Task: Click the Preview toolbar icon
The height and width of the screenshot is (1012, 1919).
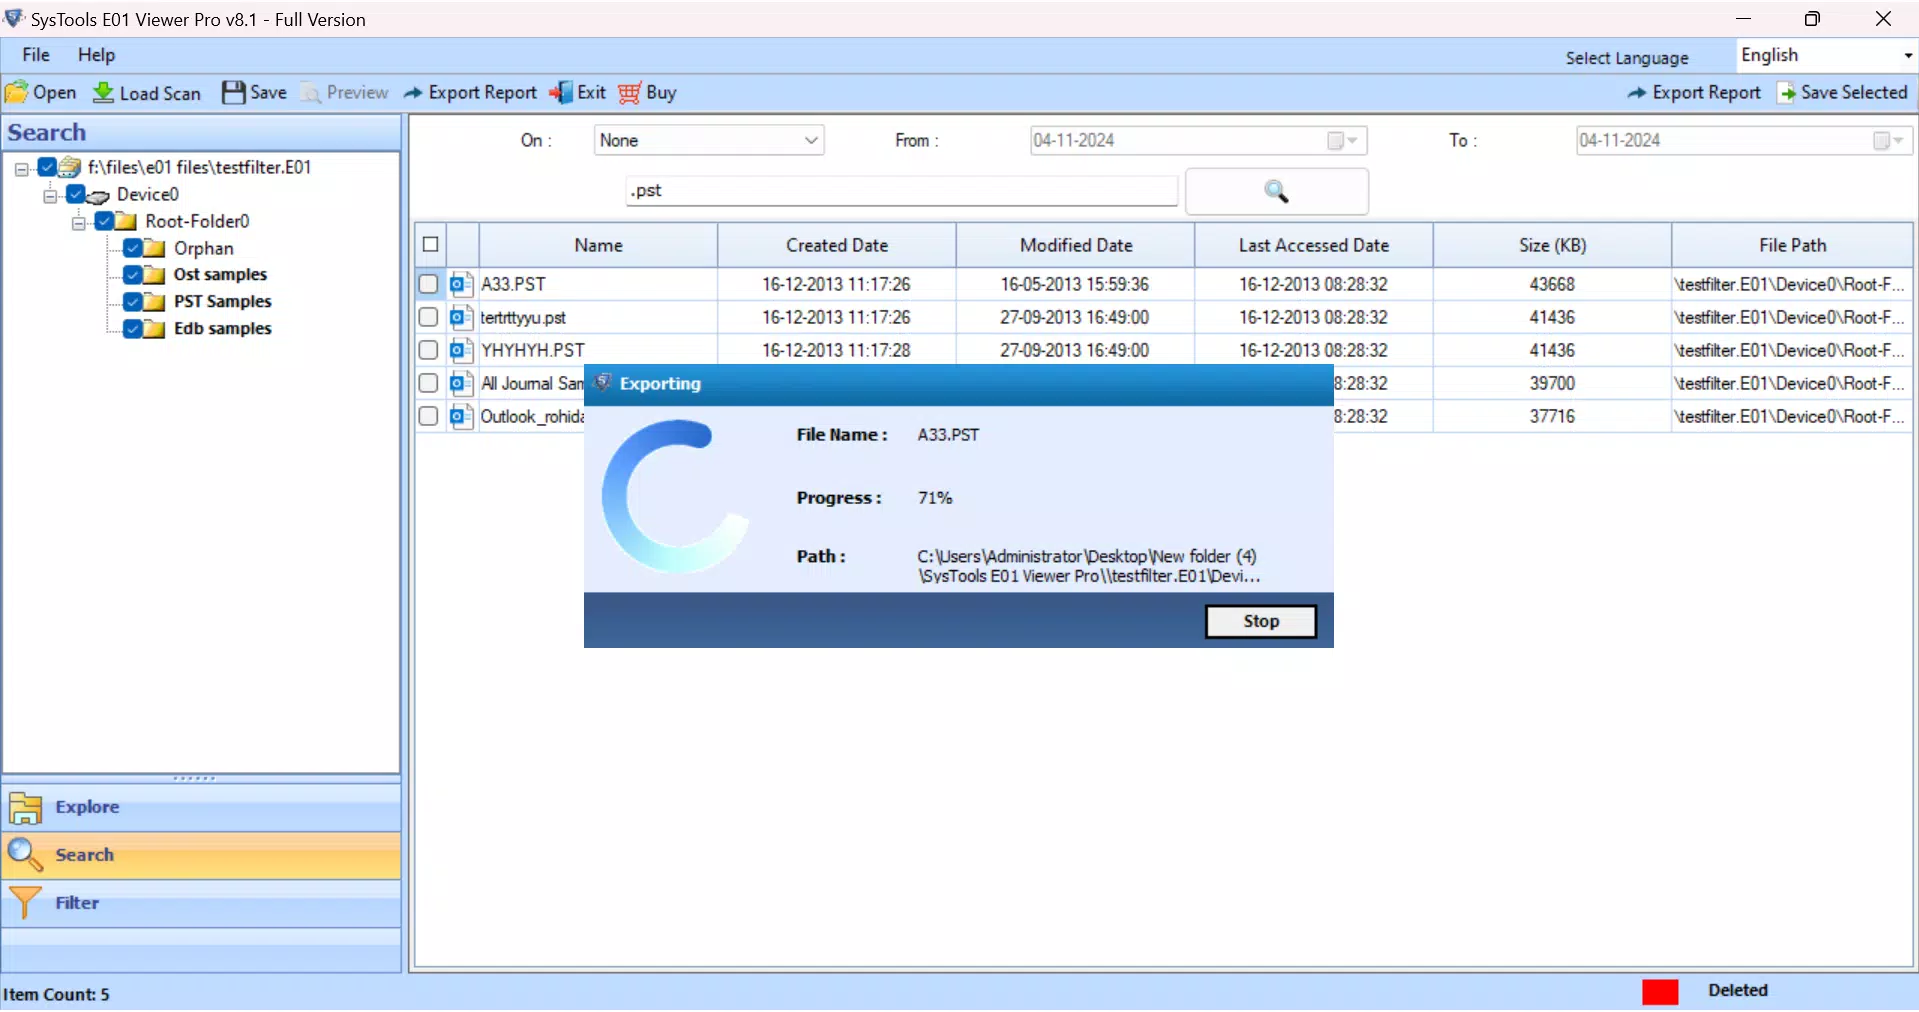Action: click(311, 93)
